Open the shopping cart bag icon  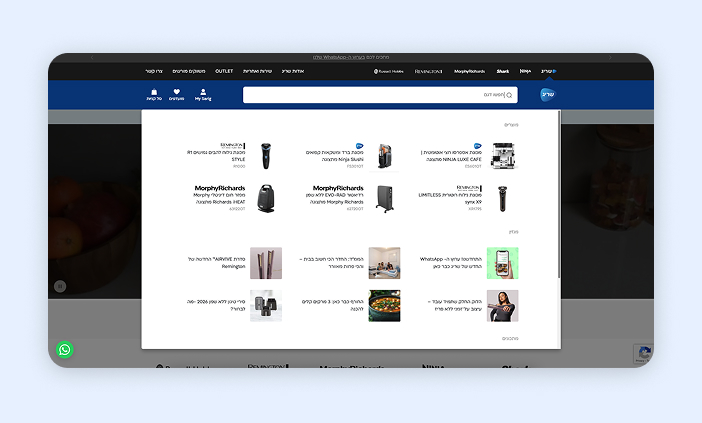tap(152, 95)
